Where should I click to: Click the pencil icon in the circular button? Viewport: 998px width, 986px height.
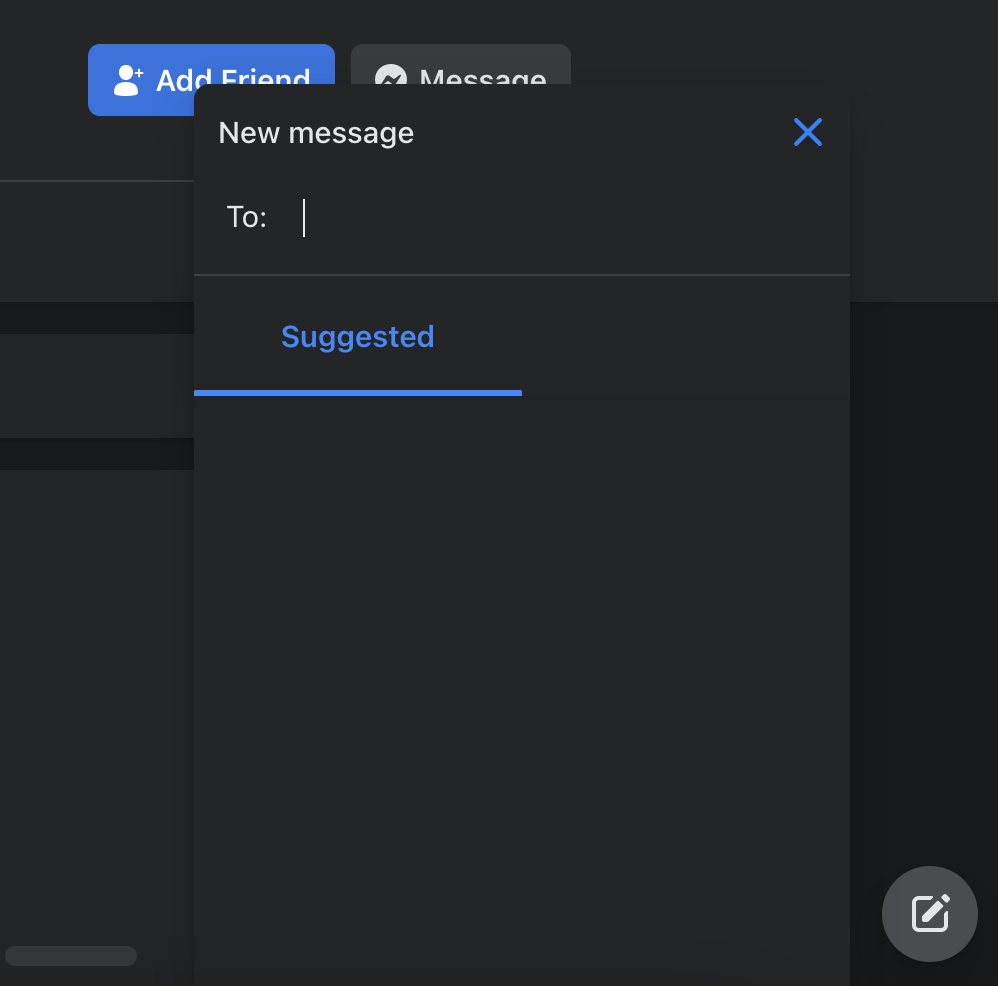click(930, 913)
